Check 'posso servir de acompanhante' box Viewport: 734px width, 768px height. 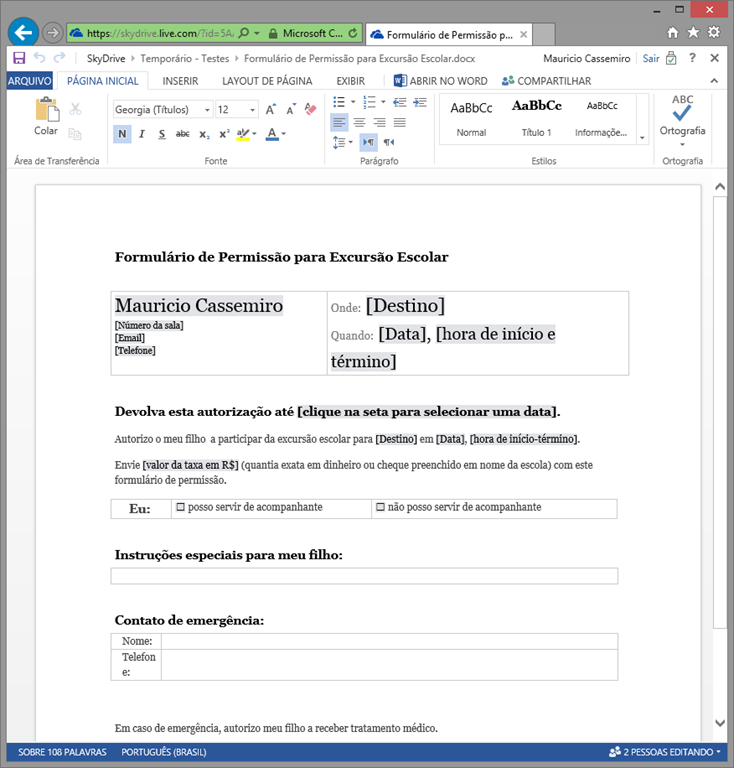click(181, 508)
